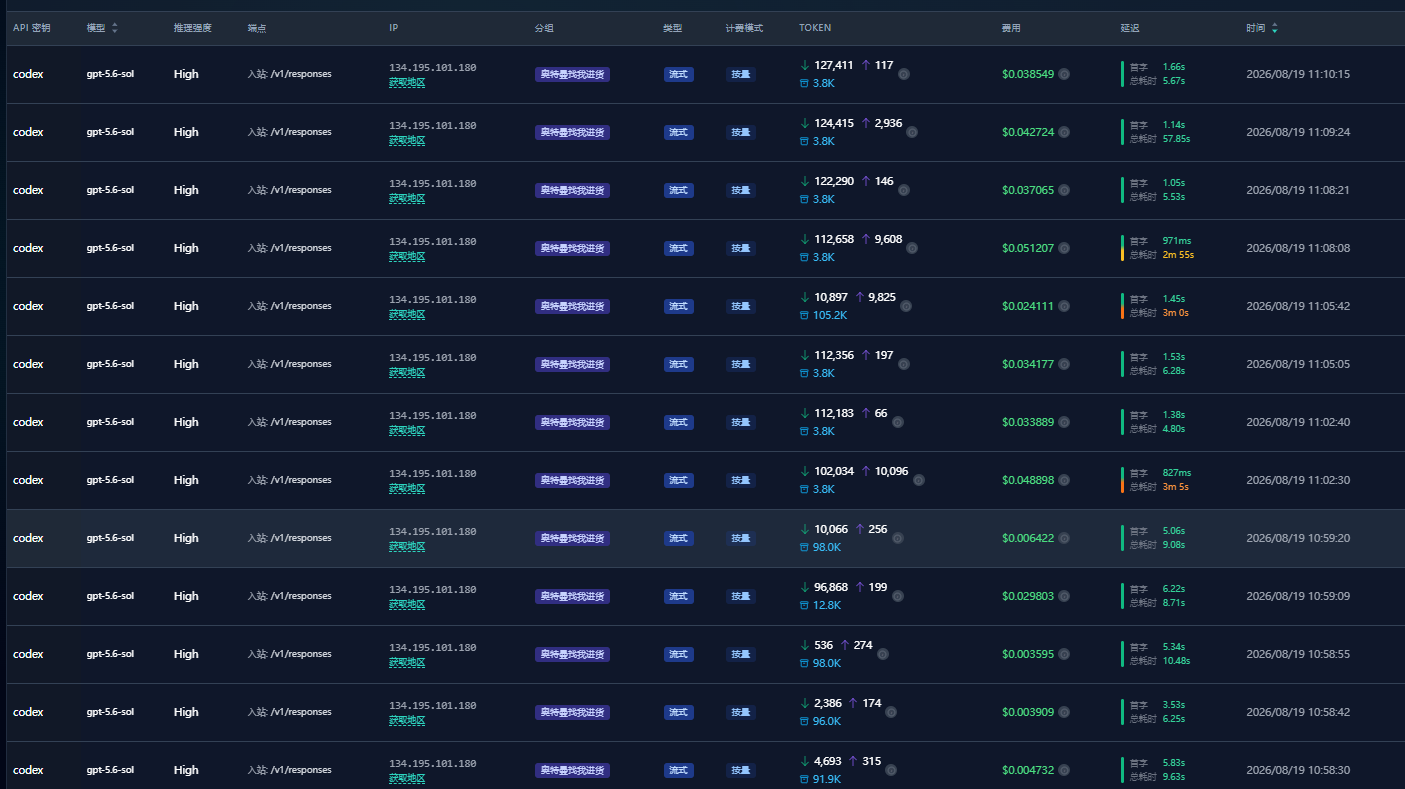Viewport: 1405px width, 789px height.
Task: Click info icon beside $0.051207 cost
Action: 1064,248
